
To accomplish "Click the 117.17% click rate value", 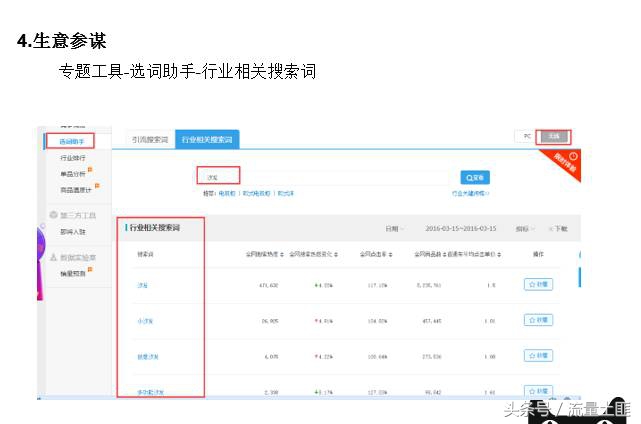I will point(377,285).
